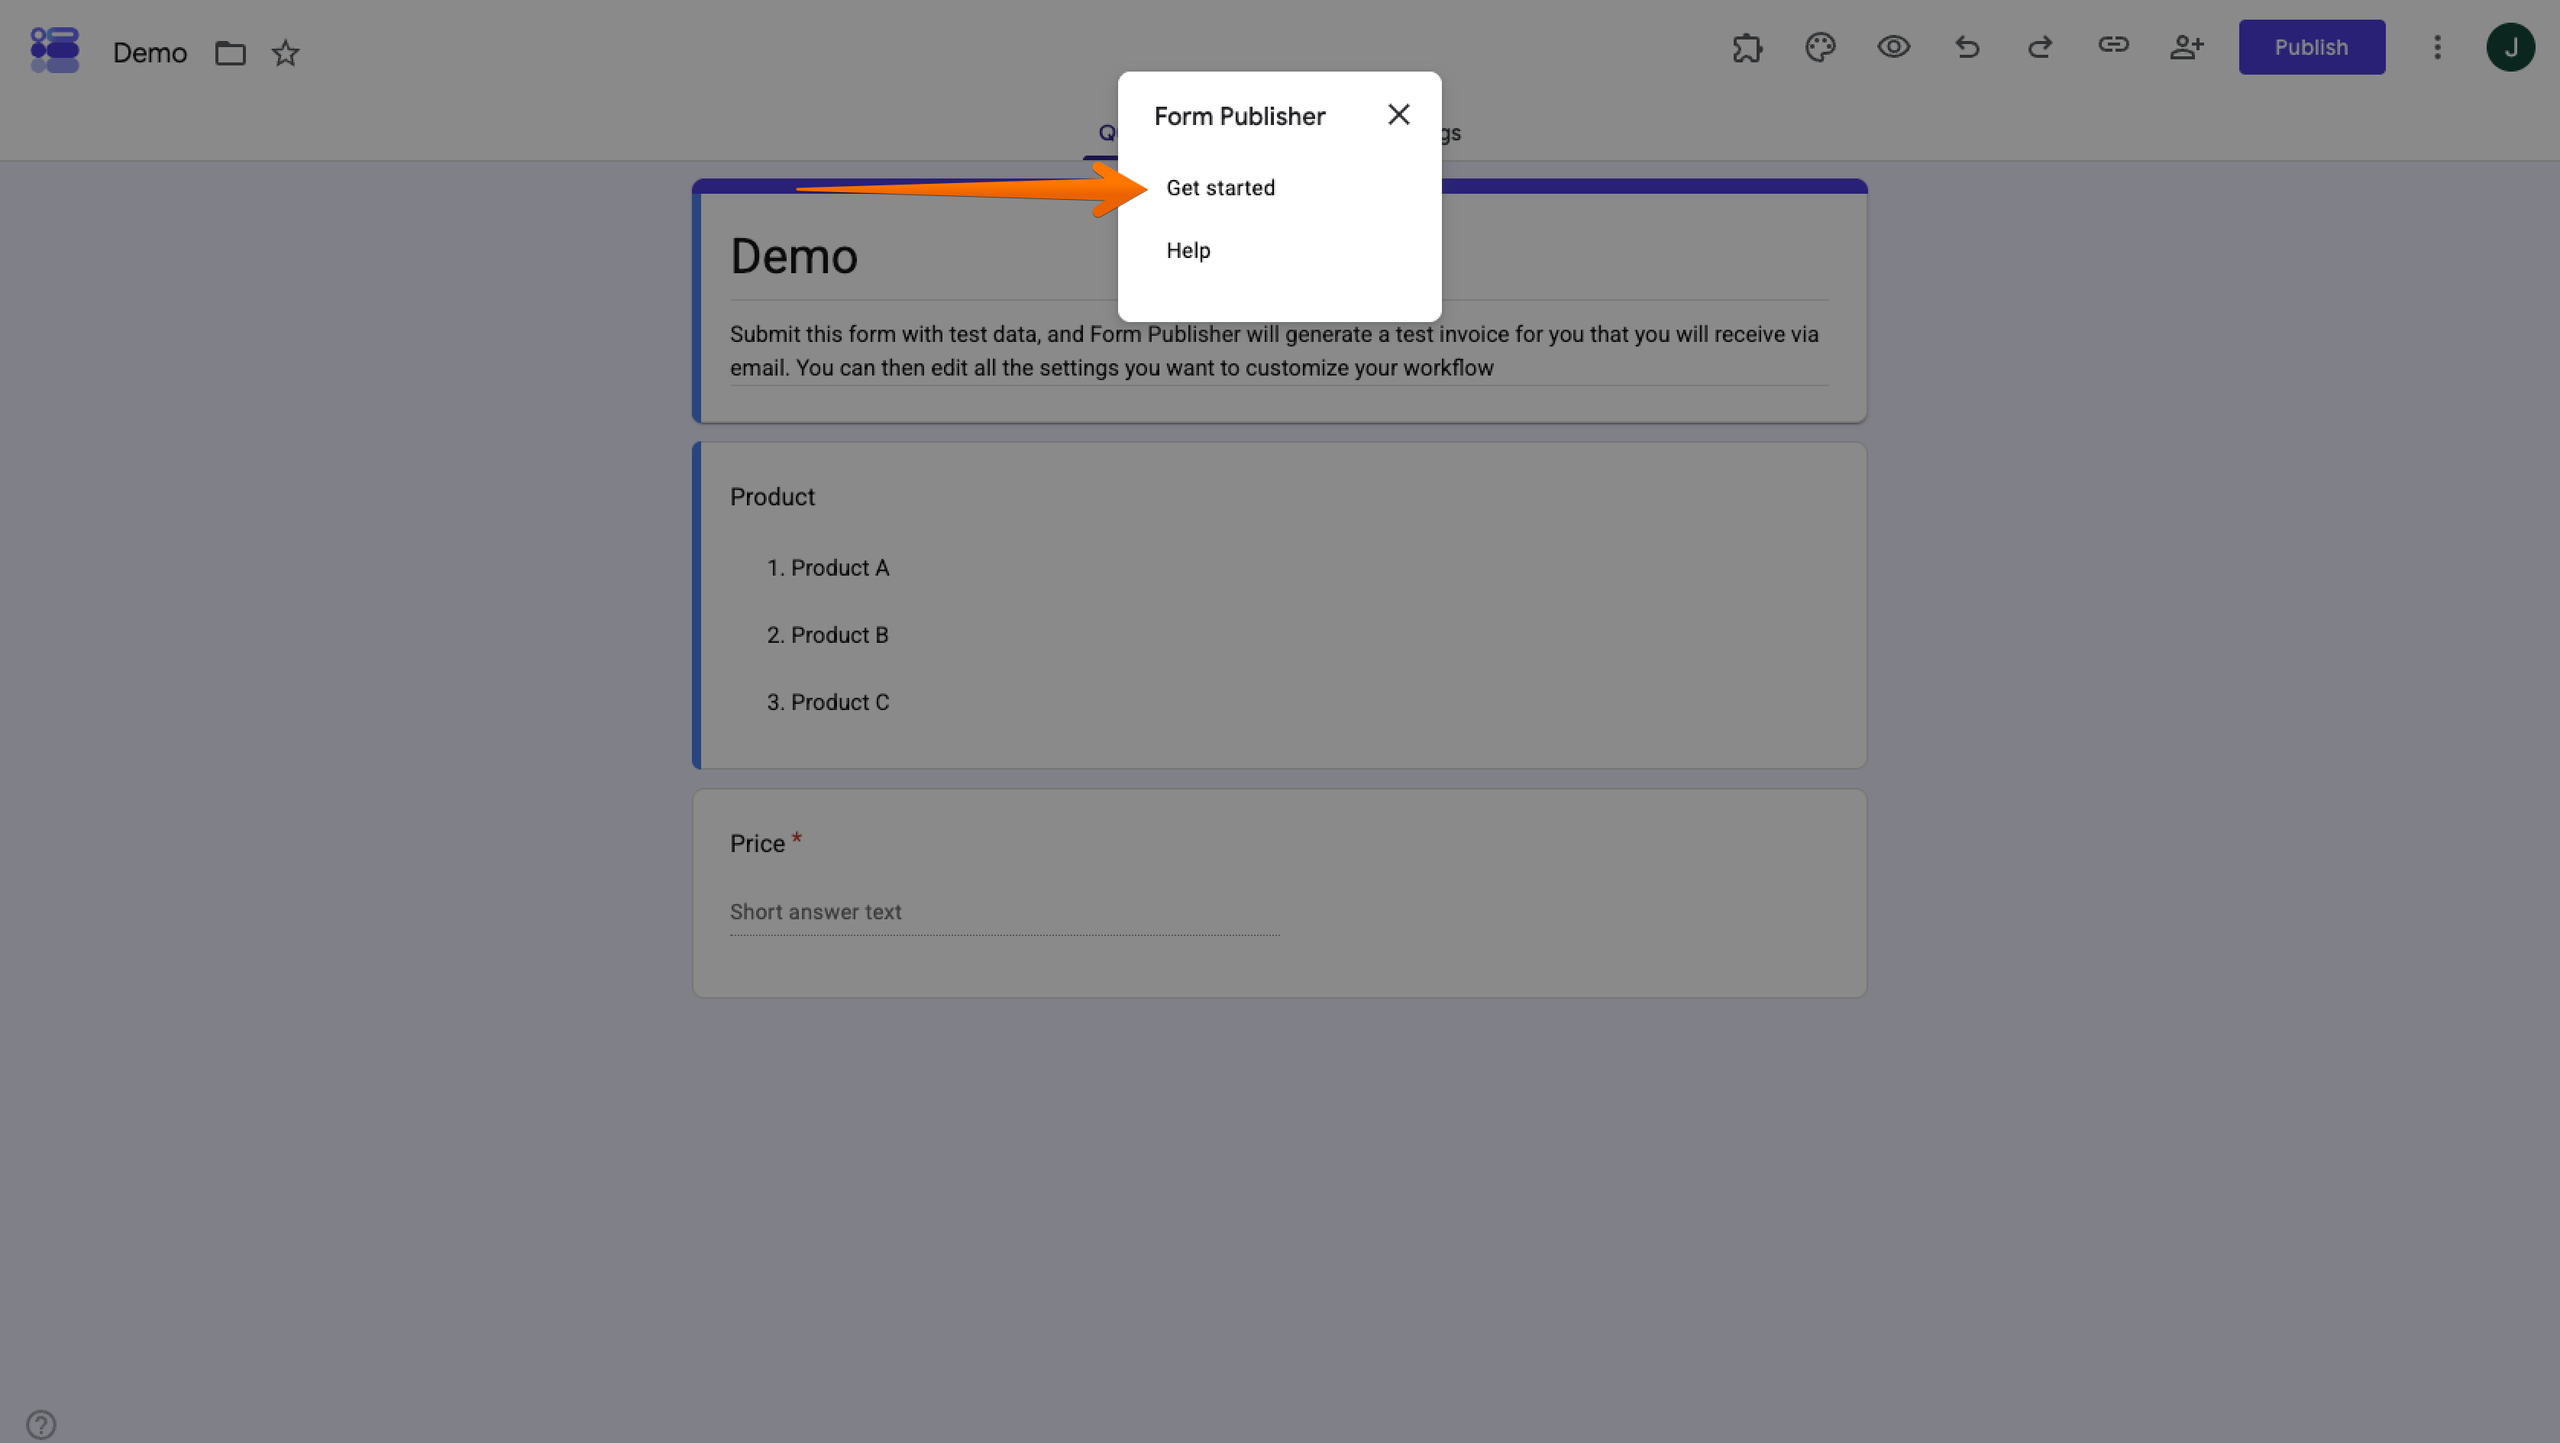Viewport: 2560px width, 1443px height.
Task: Click the redo arrow icon
Action: point(2040,47)
